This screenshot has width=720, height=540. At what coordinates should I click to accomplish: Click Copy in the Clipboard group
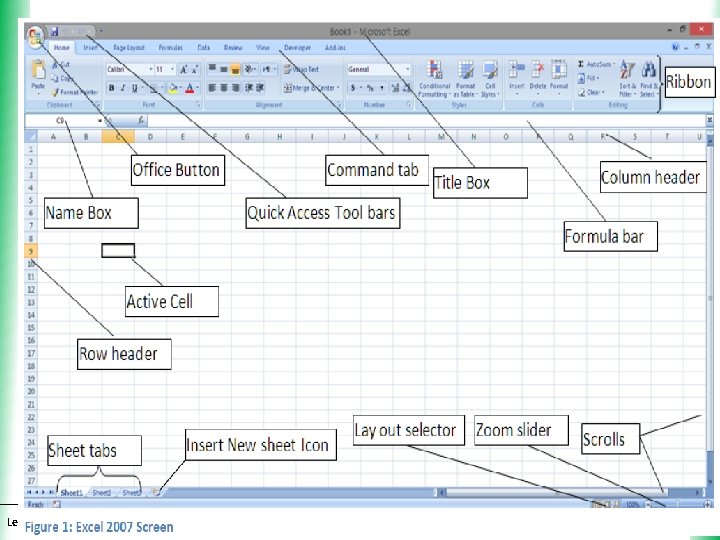click(62, 78)
